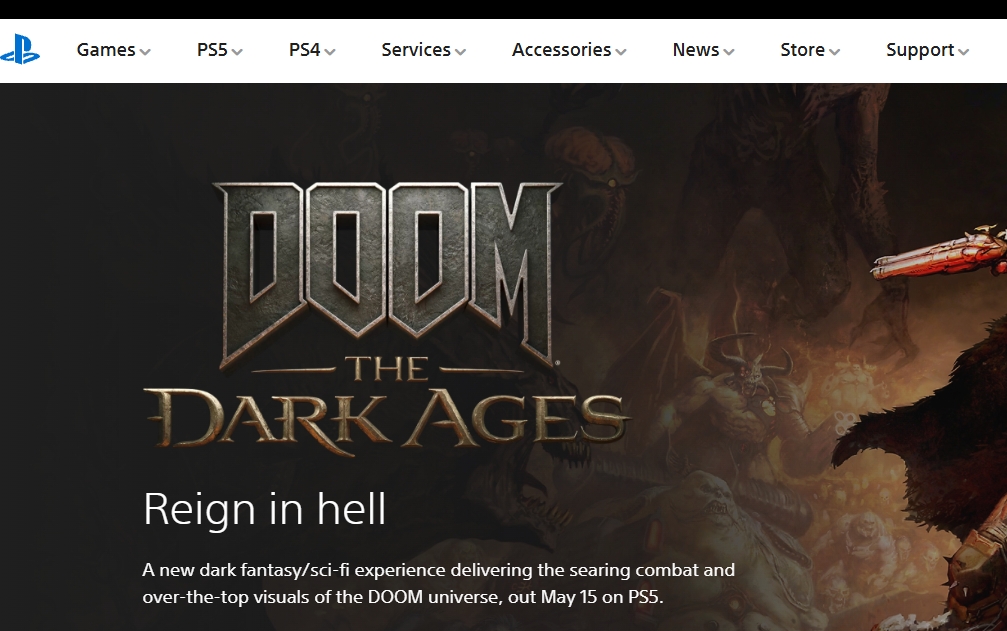Expand the chevron next to Accessories
Image resolution: width=1007 pixels, height=631 pixels.
[620, 52]
